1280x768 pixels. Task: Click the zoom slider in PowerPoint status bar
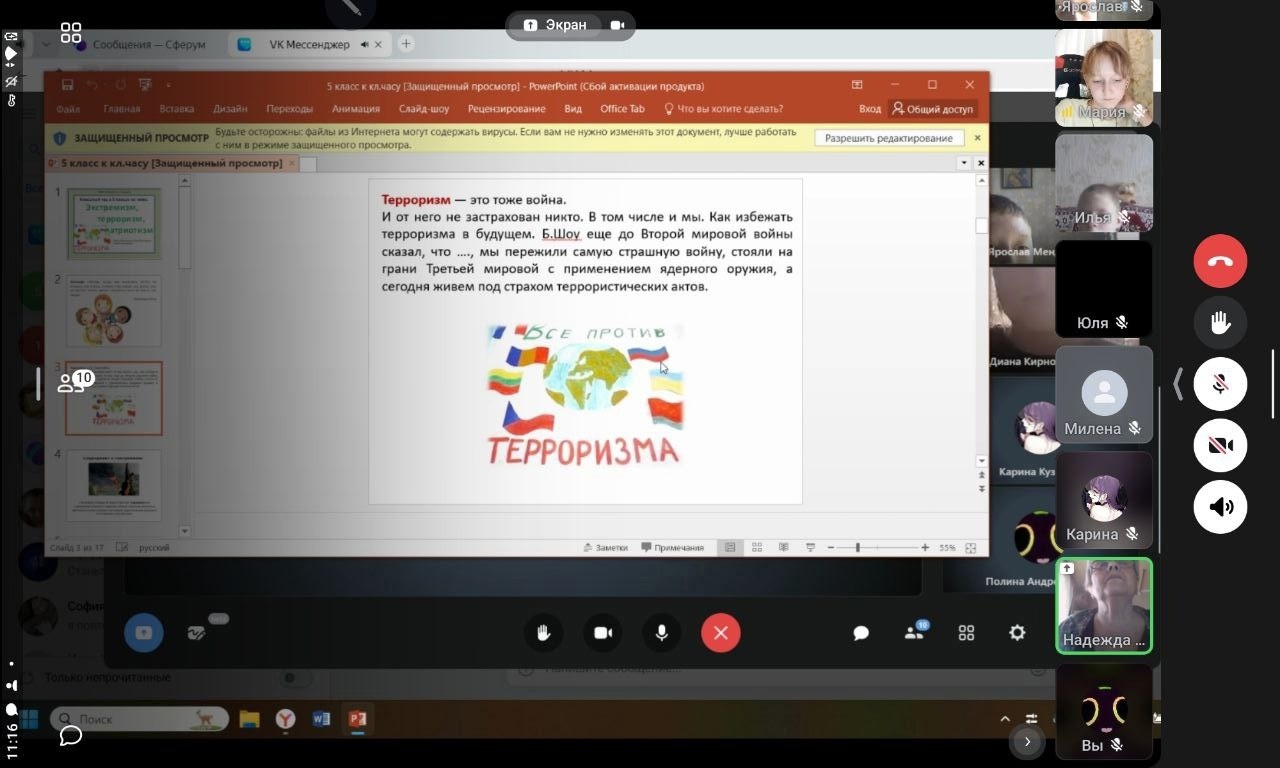pos(878,547)
